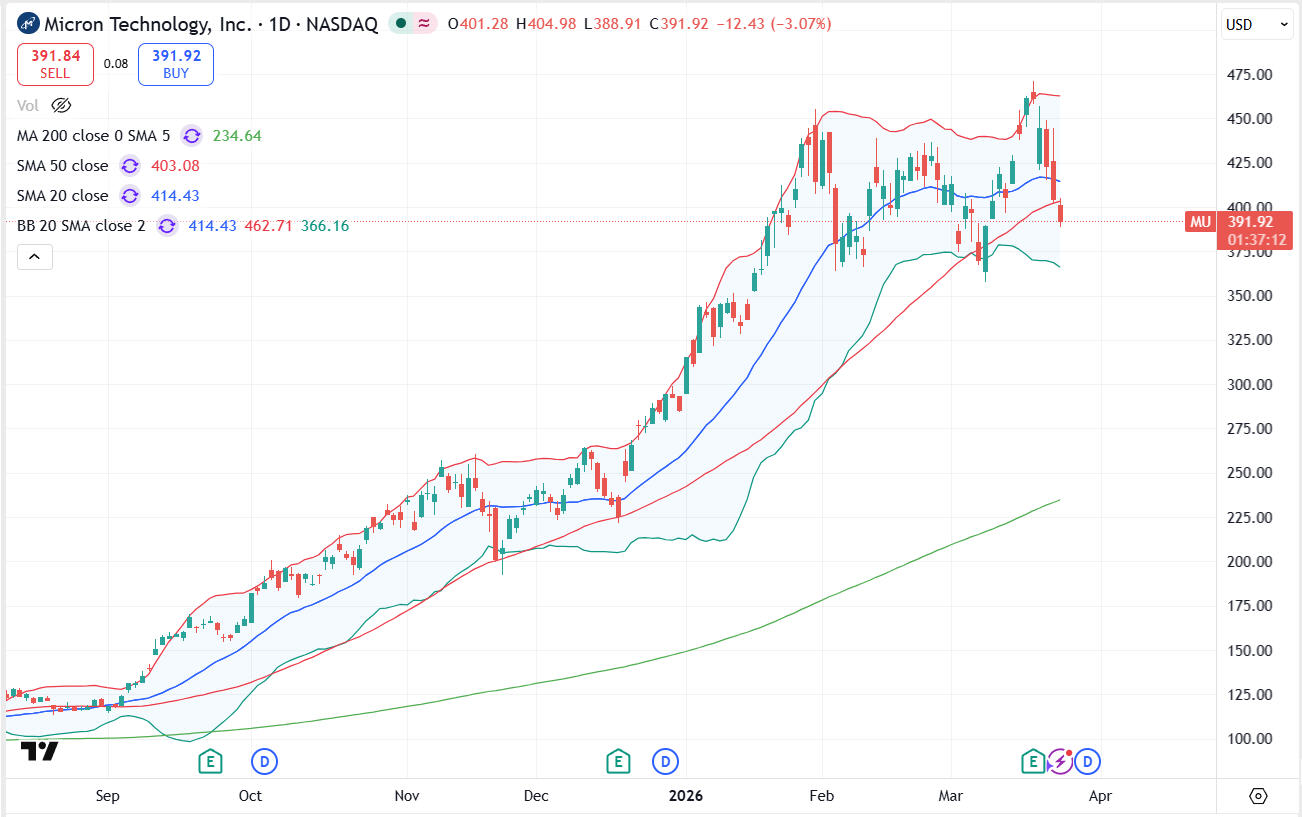Click the green market status dot

(401, 24)
